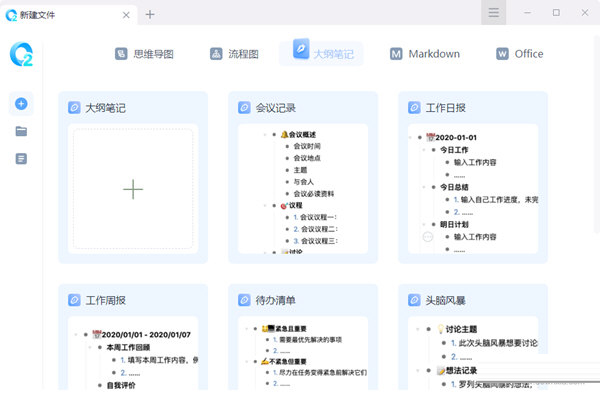Screen dimensions: 600x400
Task: Open the folder icon in the sidebar
Action: tap(21, 131)
